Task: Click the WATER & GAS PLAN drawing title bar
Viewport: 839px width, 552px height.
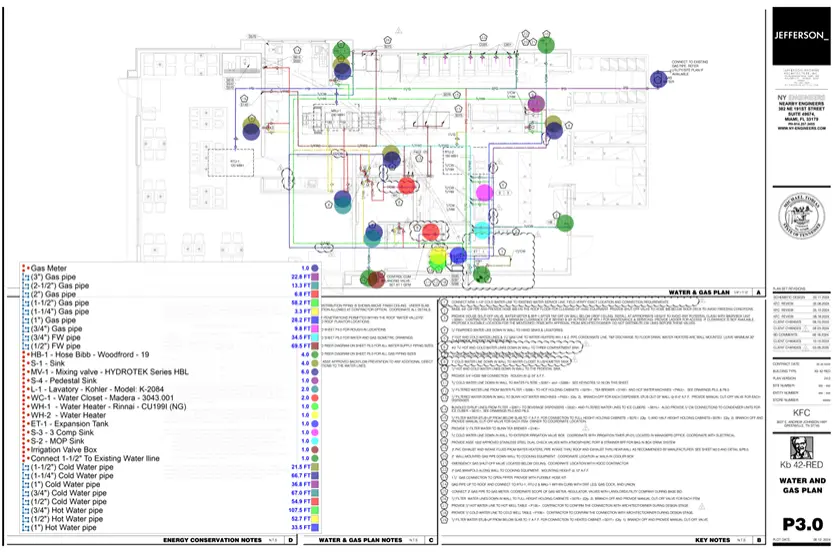Action: [x=699, y=293]
